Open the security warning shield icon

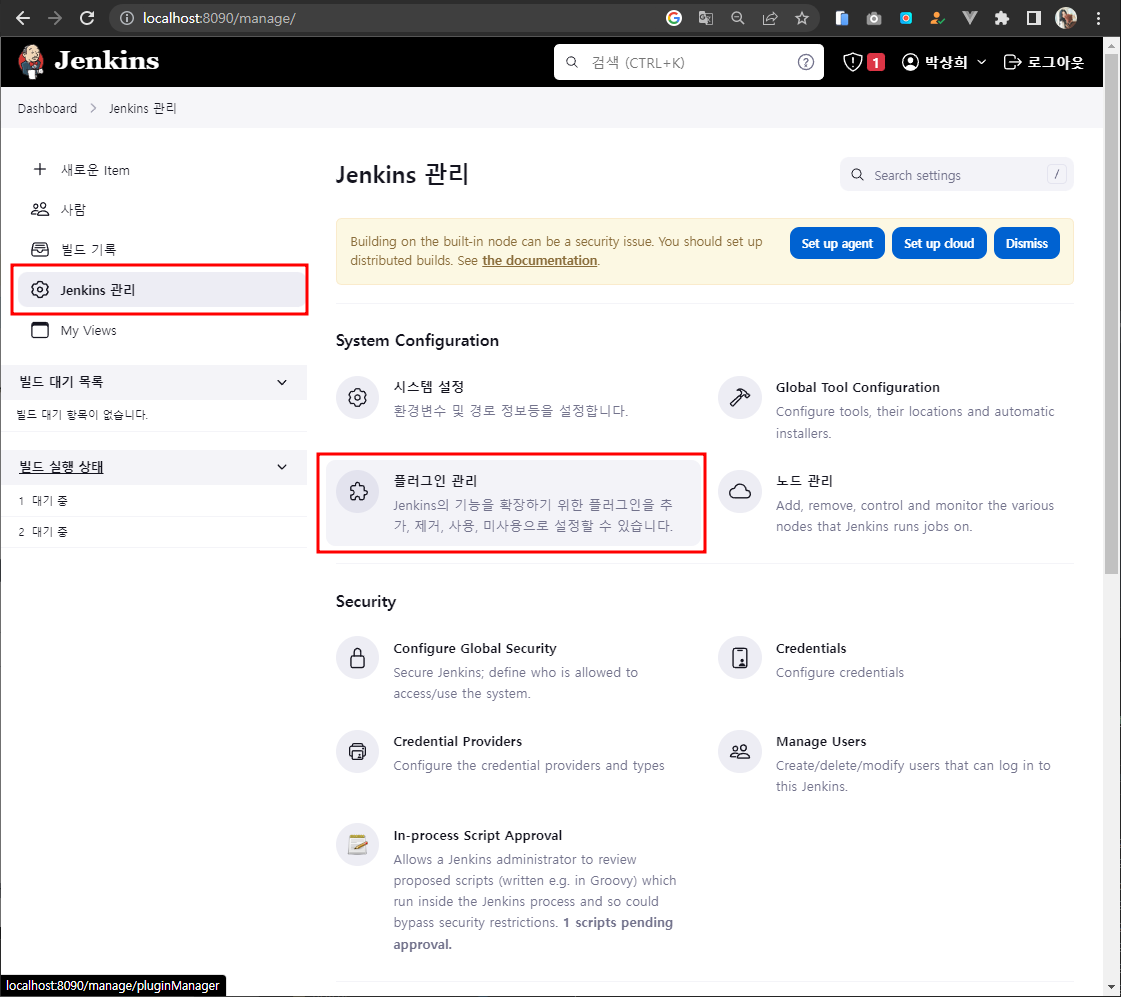[852, 62]
